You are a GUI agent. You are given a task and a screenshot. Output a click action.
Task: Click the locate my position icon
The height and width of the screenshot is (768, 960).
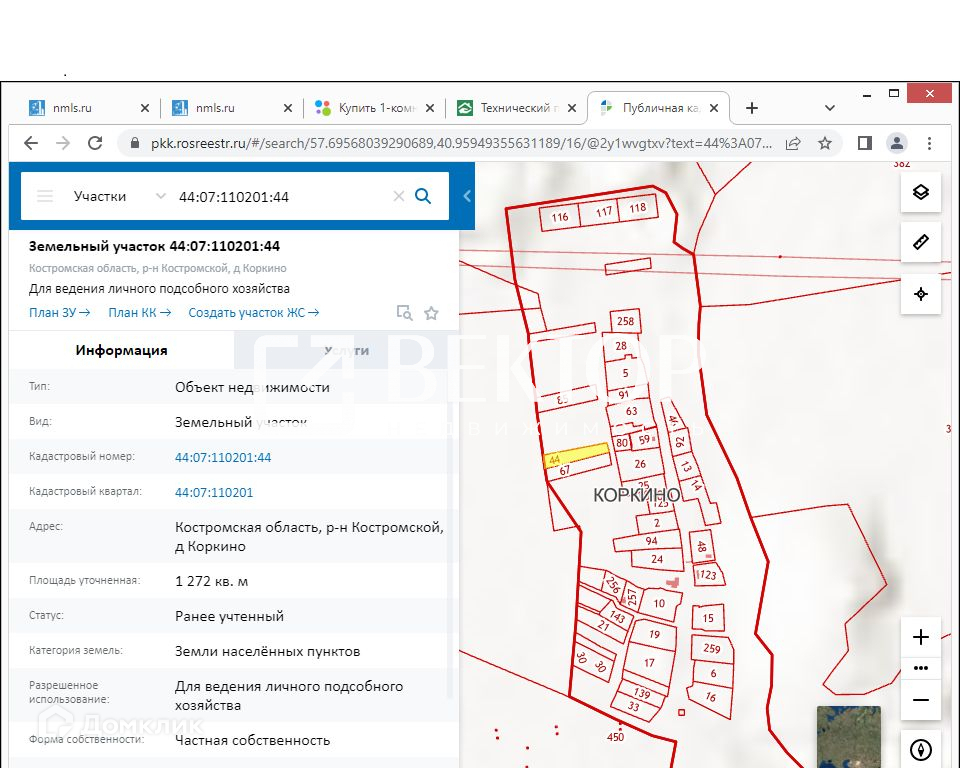[920, 294]
